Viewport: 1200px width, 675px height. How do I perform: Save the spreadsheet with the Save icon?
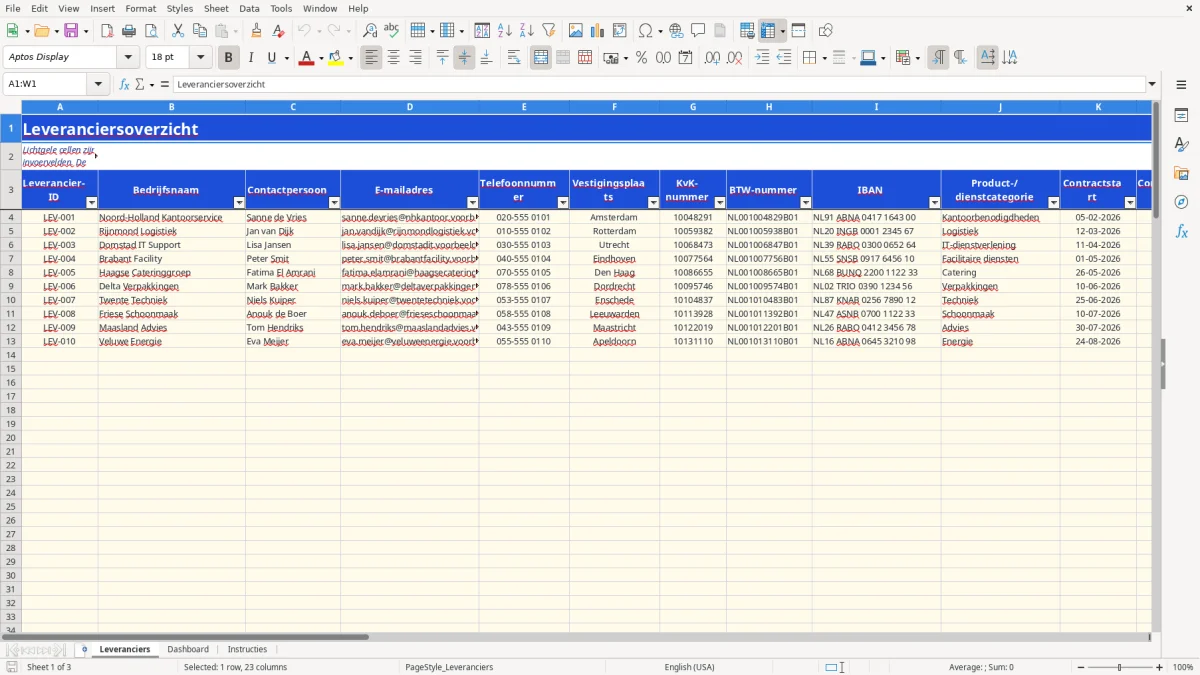[71, 31]
